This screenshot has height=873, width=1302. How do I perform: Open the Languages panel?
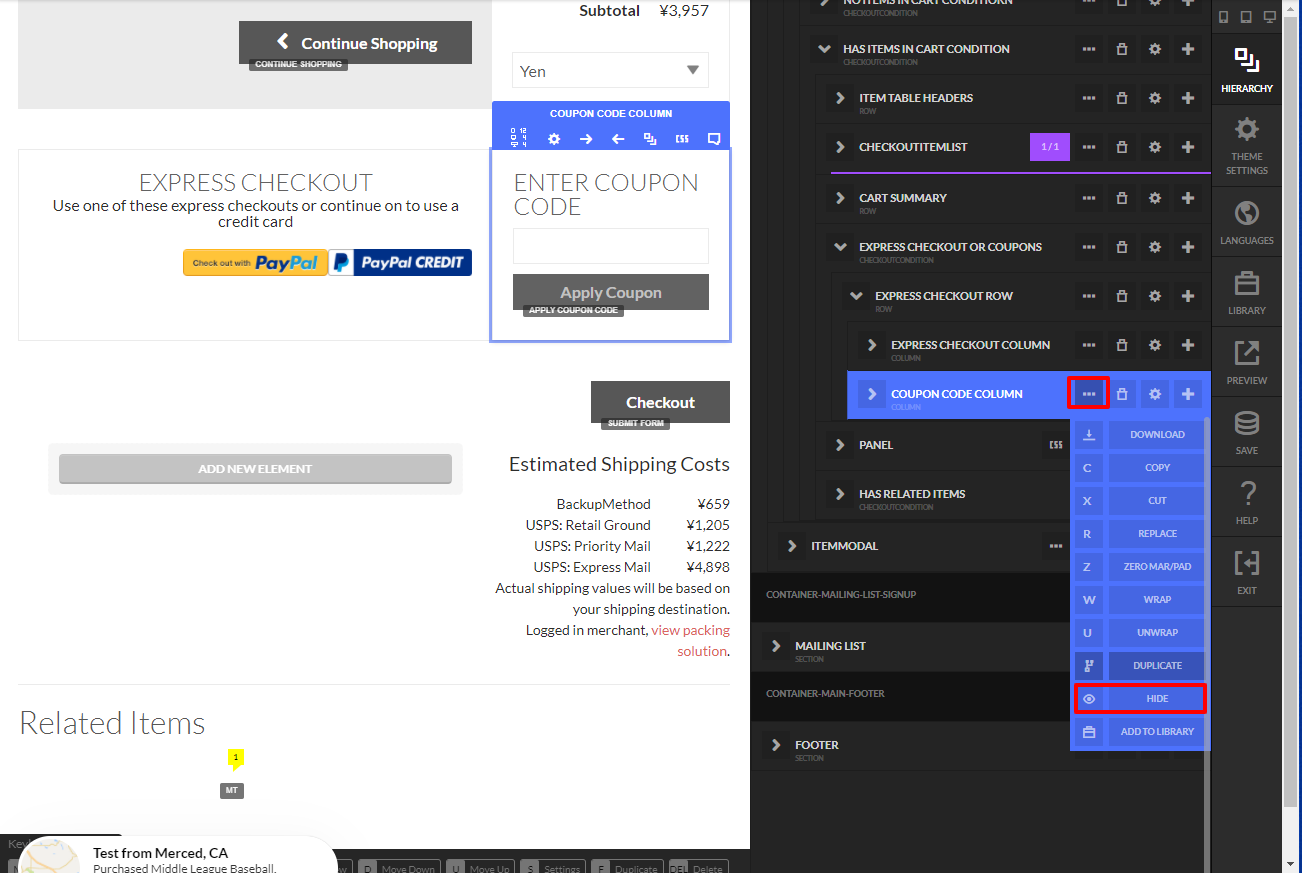pyautogui.click(x=1246, y=222)
